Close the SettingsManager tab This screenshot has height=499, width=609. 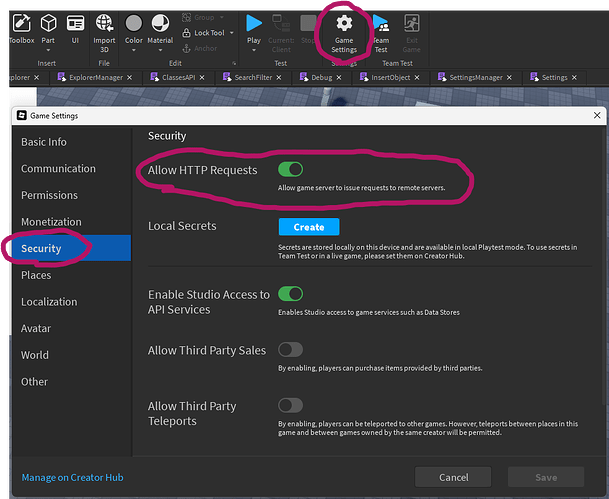(x=509, y=78)
